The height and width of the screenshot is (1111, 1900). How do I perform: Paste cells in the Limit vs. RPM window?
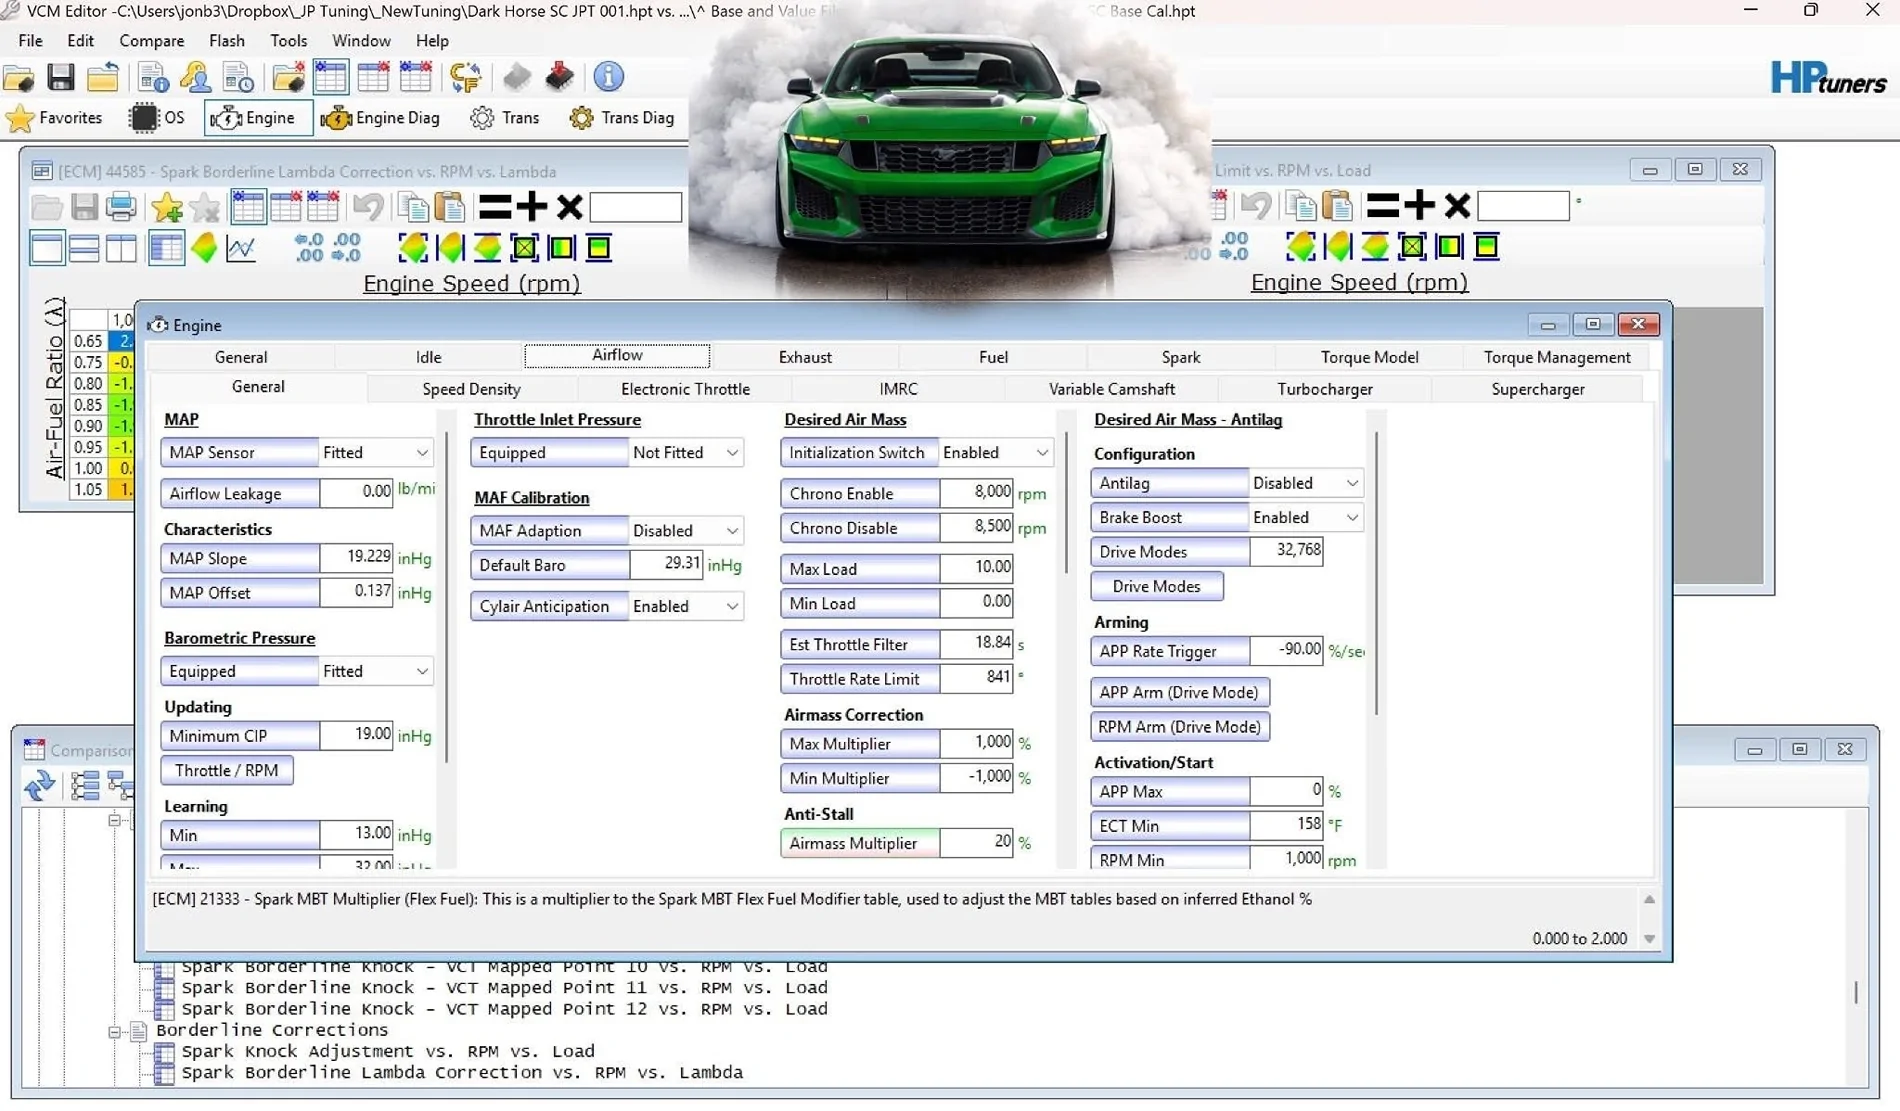(x=1338, y=205)
